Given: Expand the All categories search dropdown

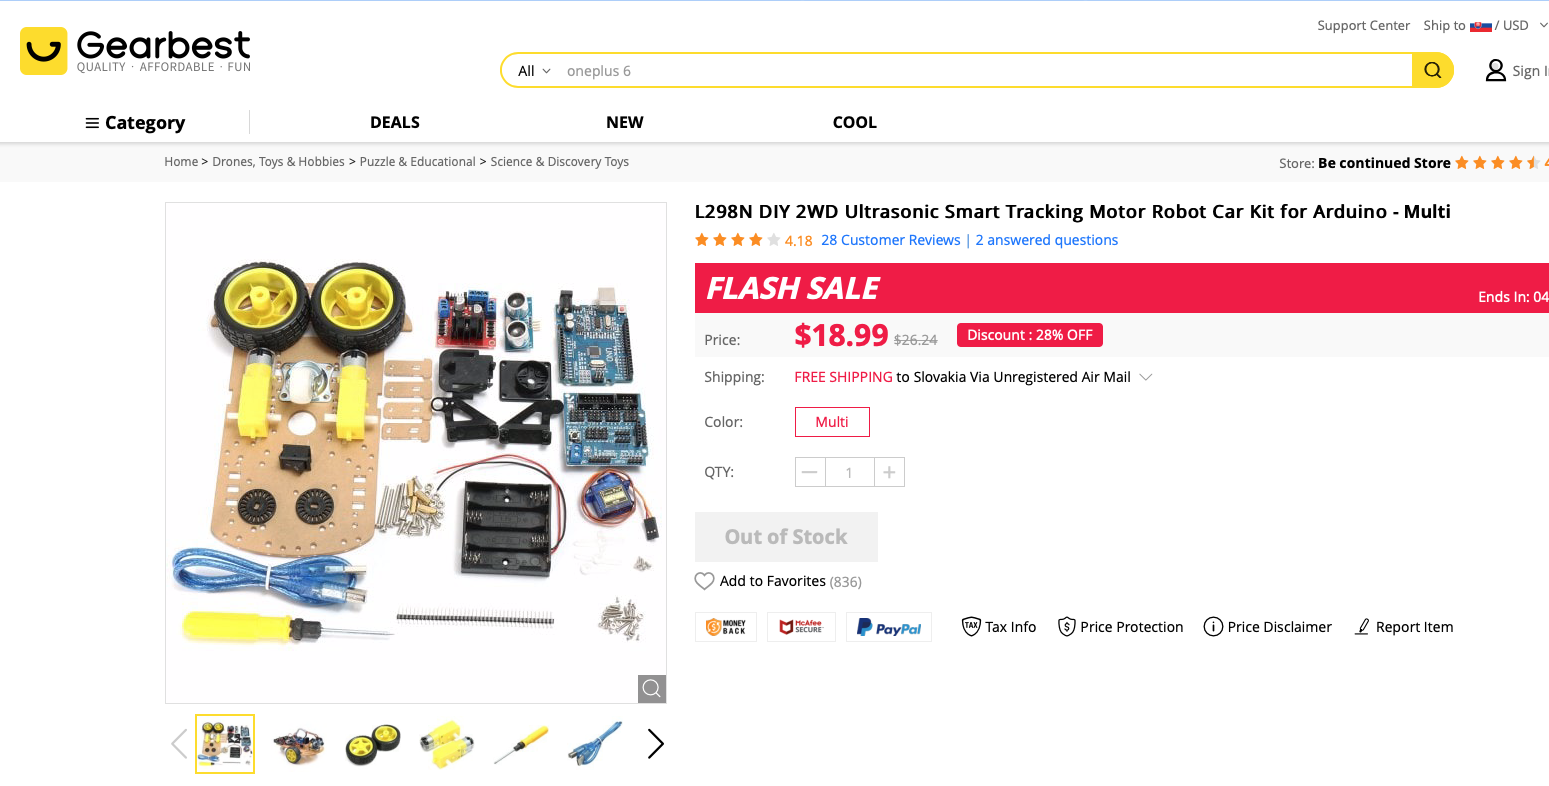Looking at the screenshot, I should point(534,71).
